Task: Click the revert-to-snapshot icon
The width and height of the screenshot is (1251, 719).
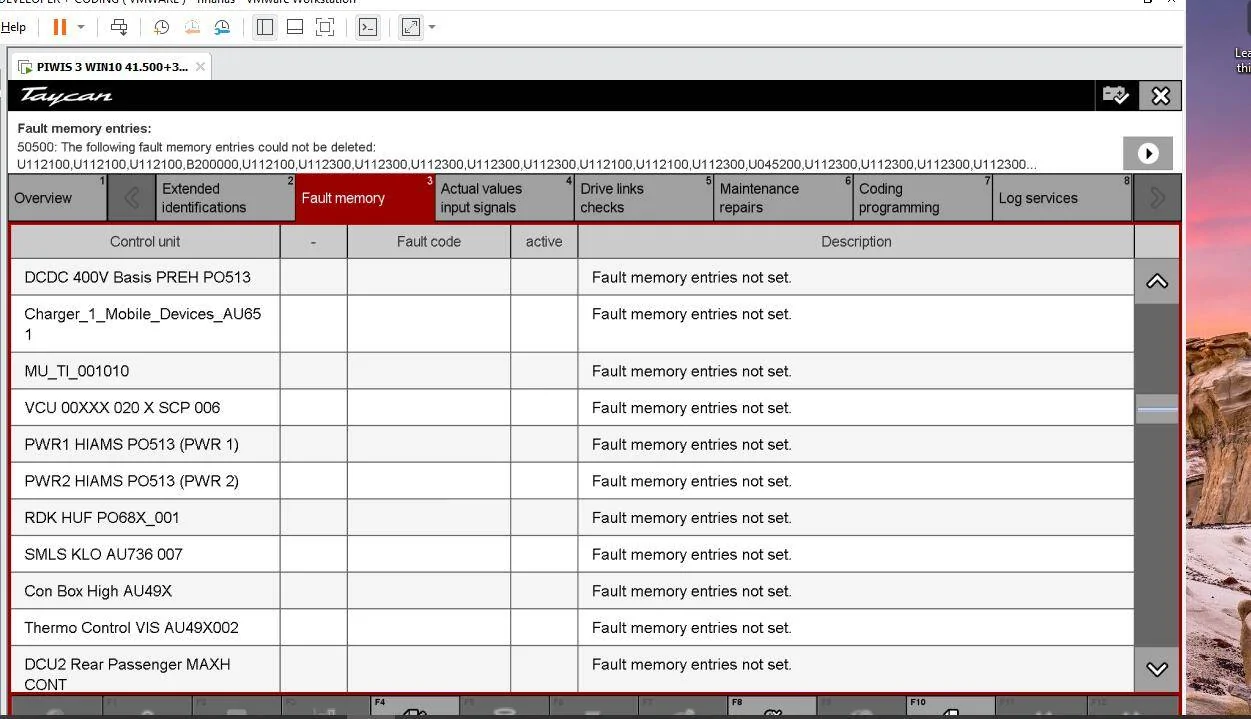Action: (x=192, y=27)
